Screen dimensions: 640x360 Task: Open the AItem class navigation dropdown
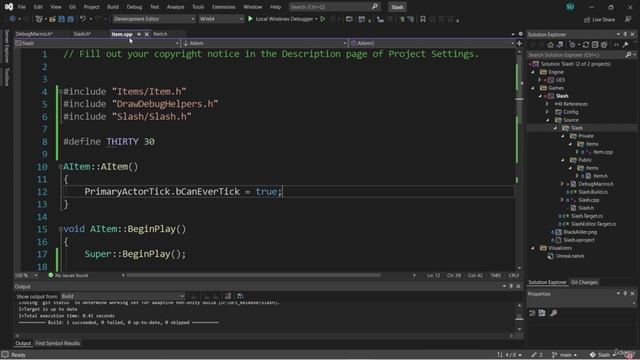click(264, 43)
